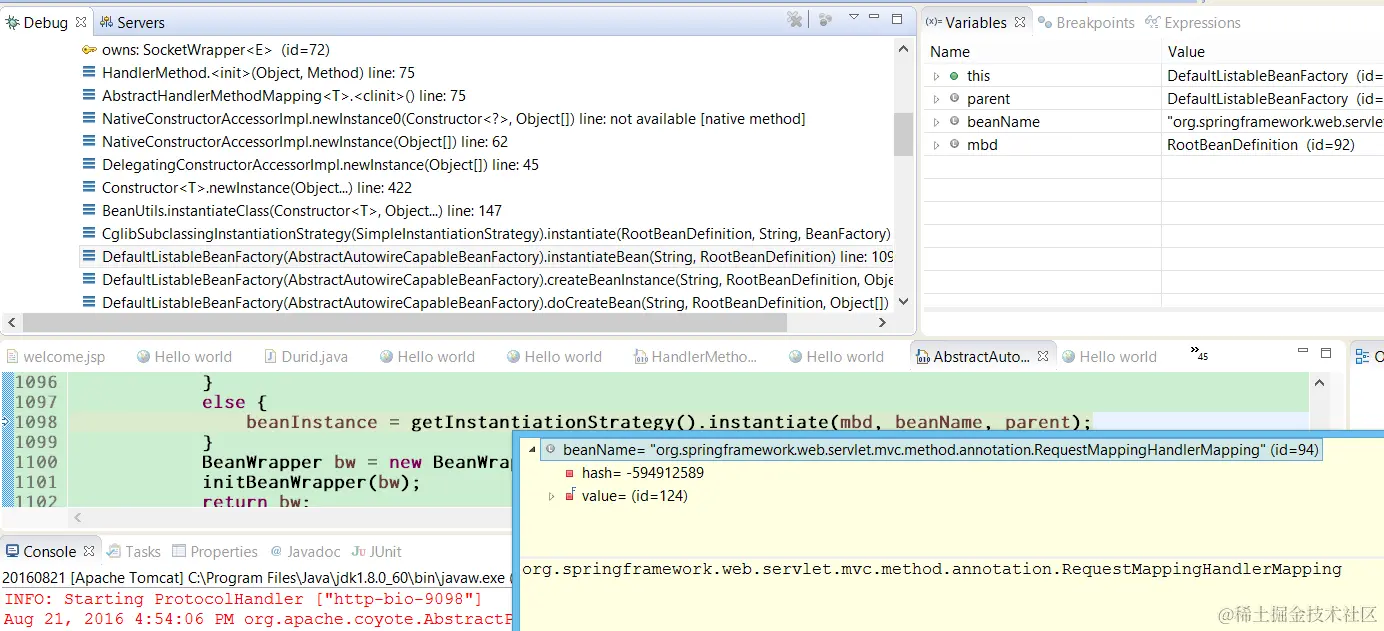The width and height of the screenshot is (1384, 631).
Task: Open the welcome.jsp editor tab
Action: pos(55,357)
